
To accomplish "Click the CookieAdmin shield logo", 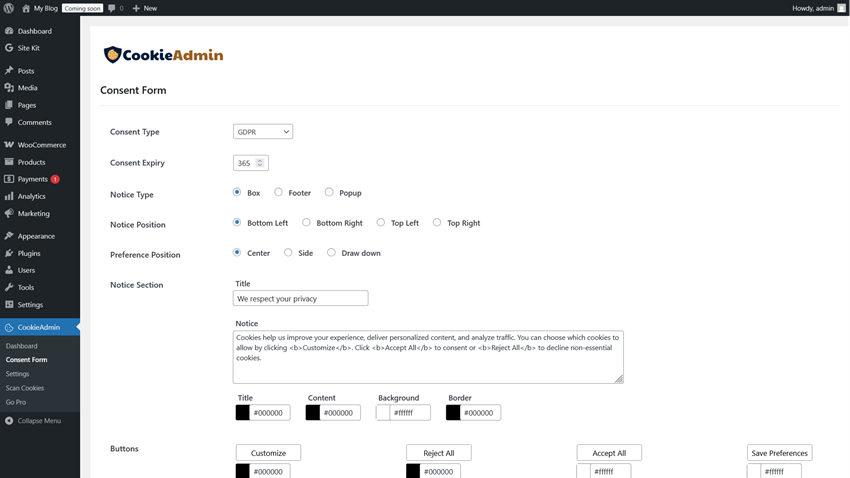I will (x=112, y=55).
